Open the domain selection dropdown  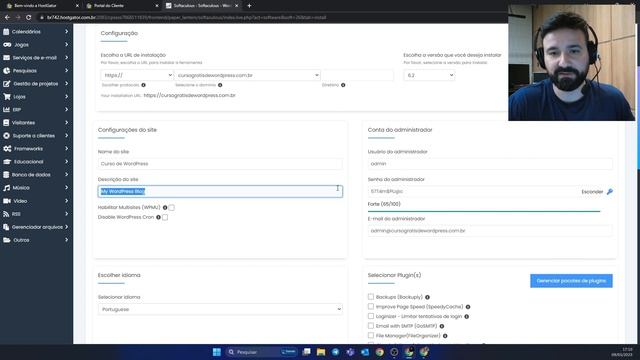[x=247, y=75]
